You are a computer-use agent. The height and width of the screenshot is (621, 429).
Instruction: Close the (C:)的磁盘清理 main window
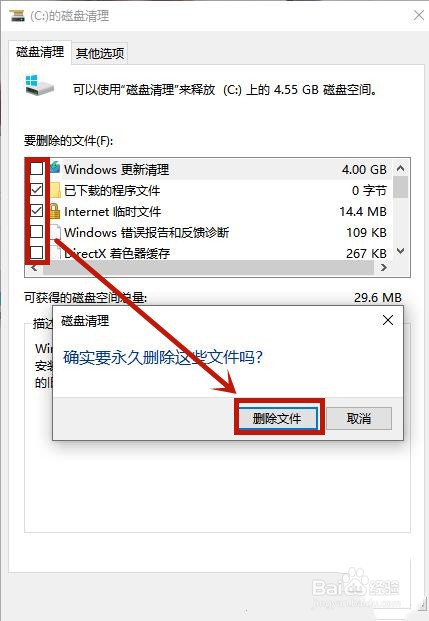(x=419, y=15)
